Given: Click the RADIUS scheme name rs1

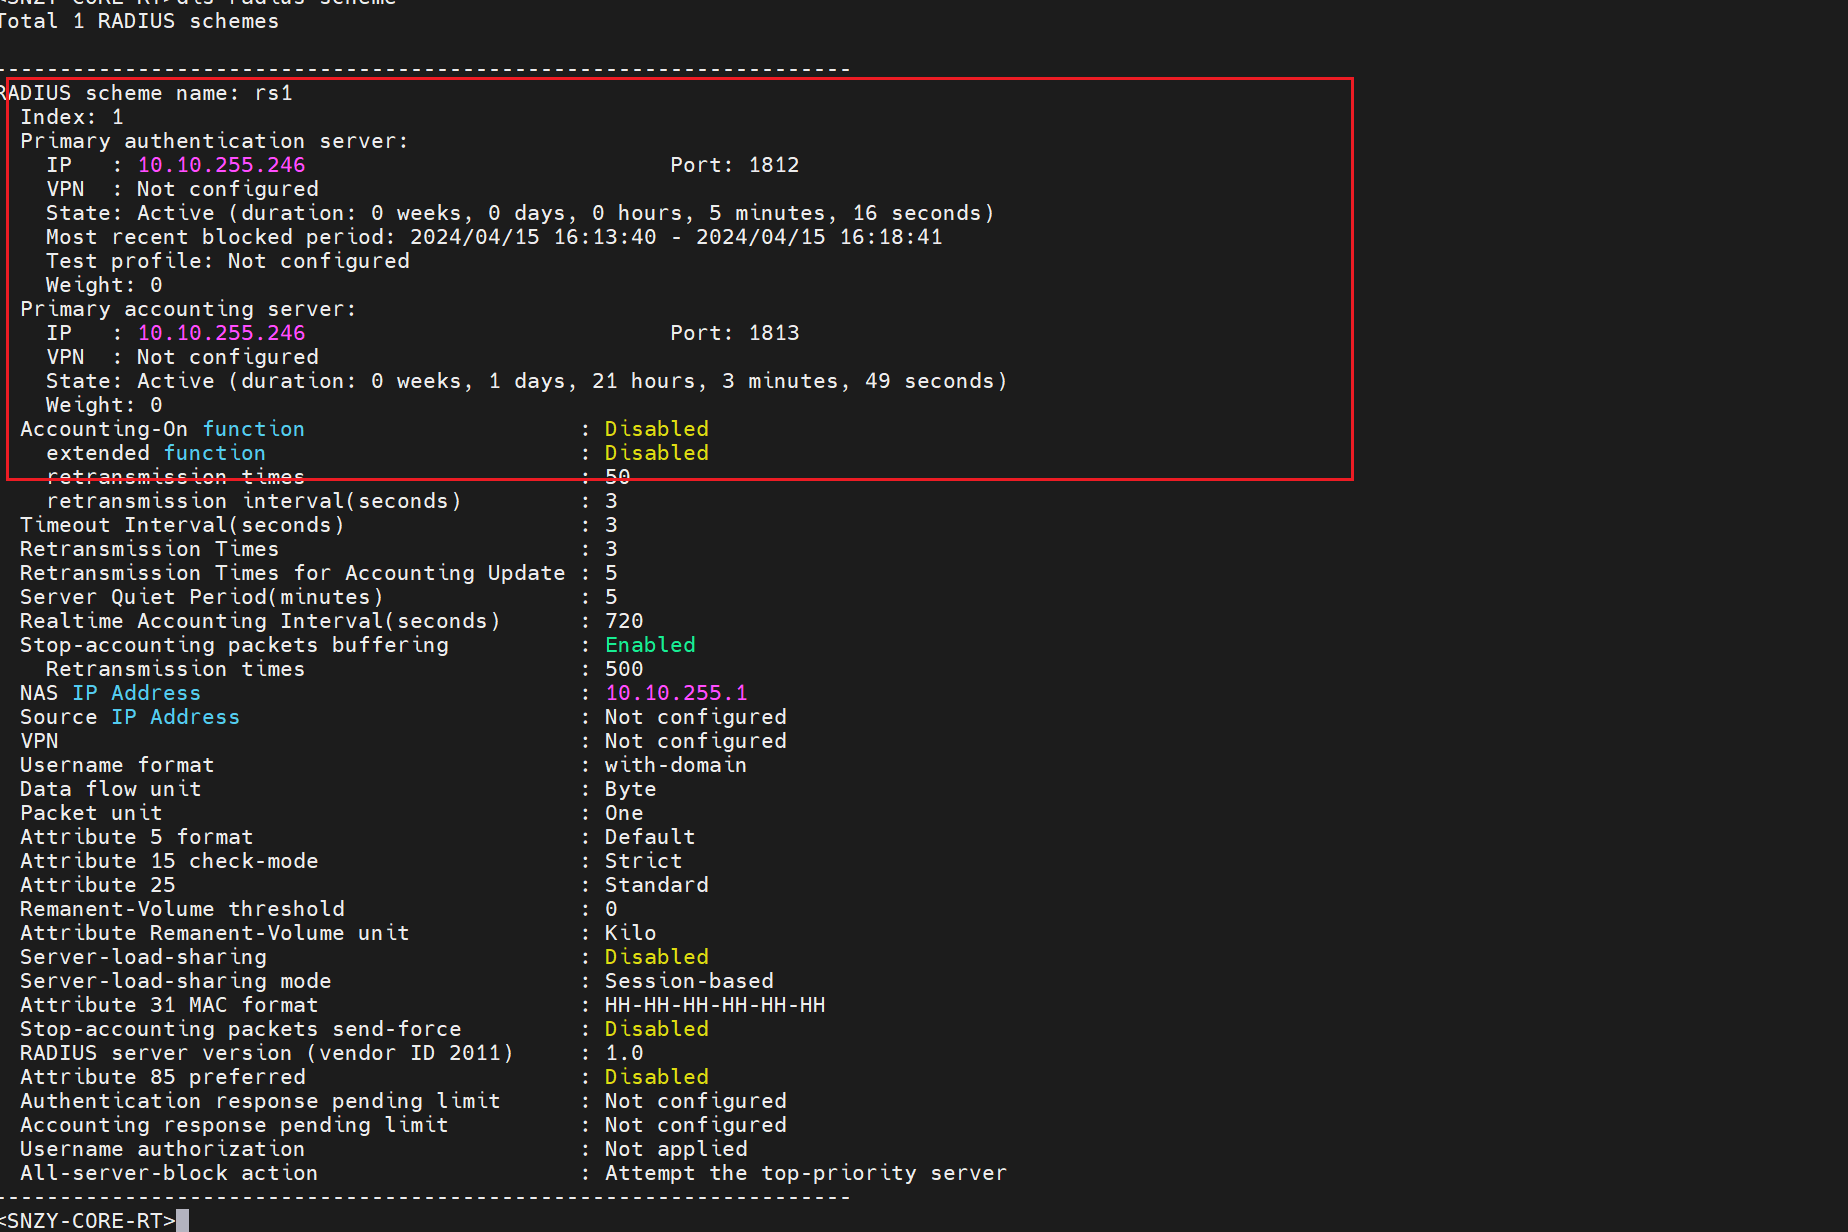Looking at the screenshot, I should 273,93.
